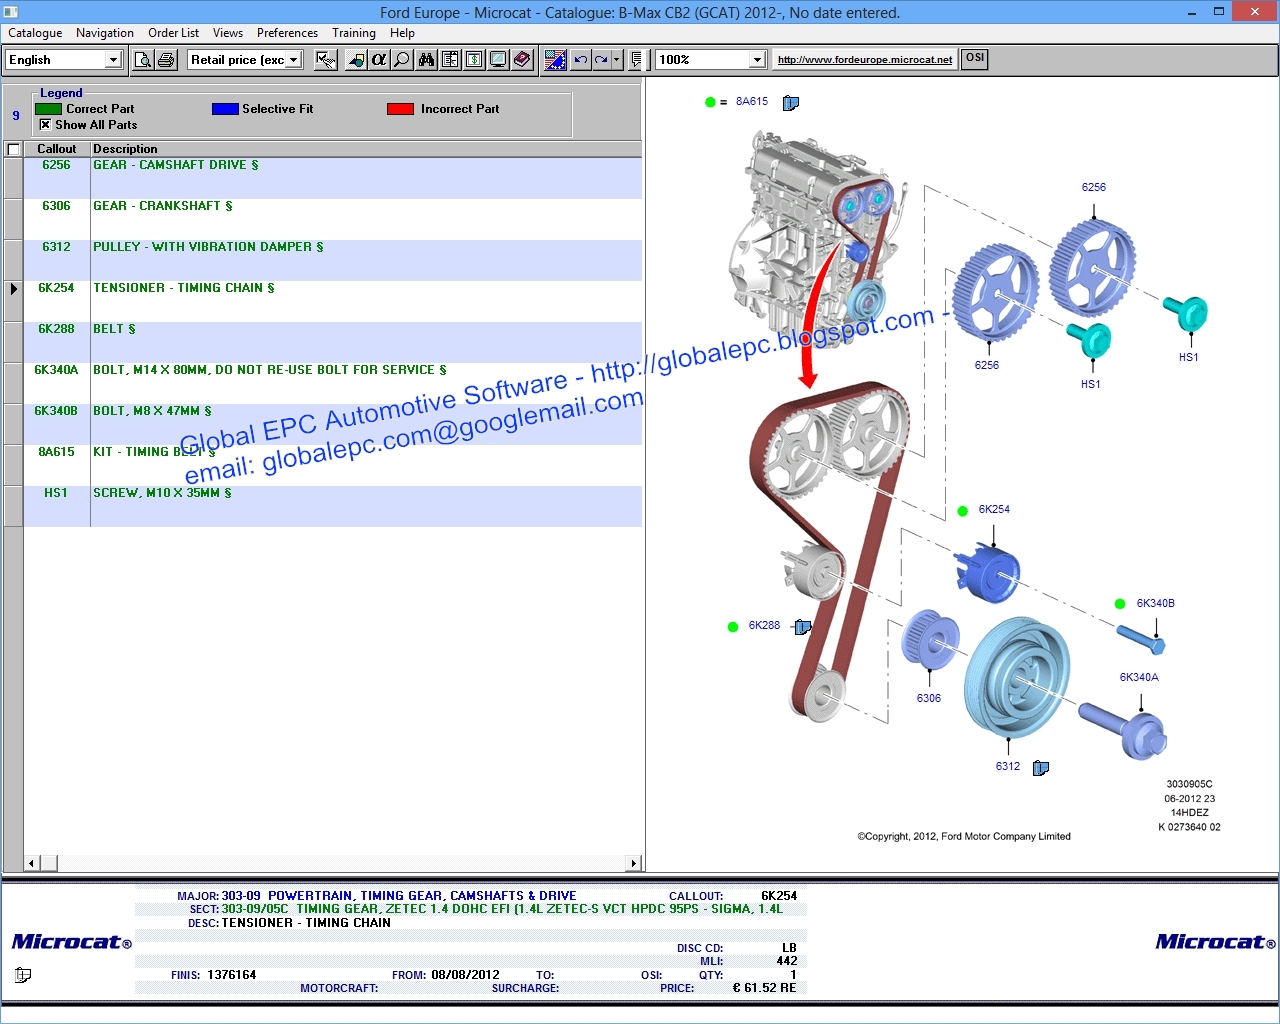Select row GEAR - CRANKSHAFT
1280x1024 pixels.
pos(333,219)
